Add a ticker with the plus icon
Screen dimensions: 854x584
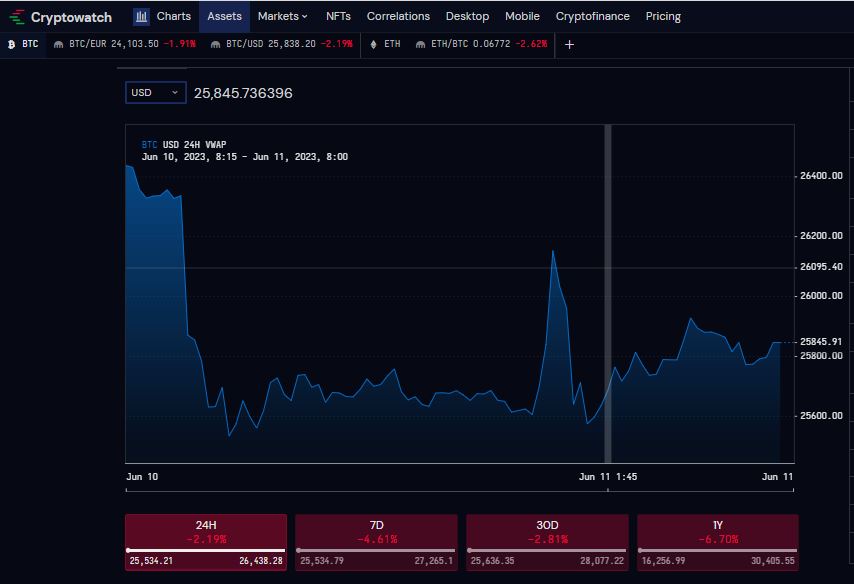(569, 45)
